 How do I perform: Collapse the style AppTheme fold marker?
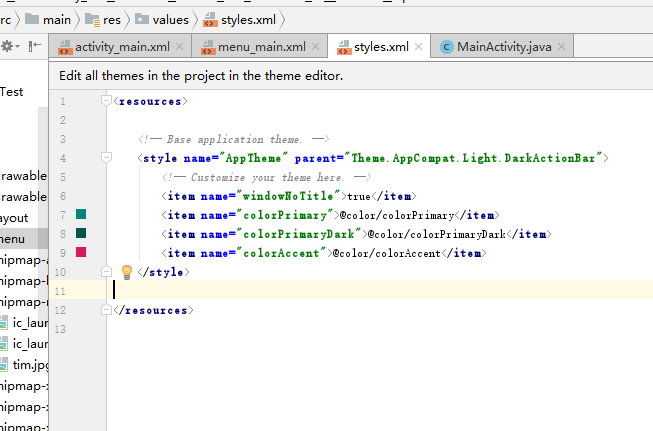point(106,157)
